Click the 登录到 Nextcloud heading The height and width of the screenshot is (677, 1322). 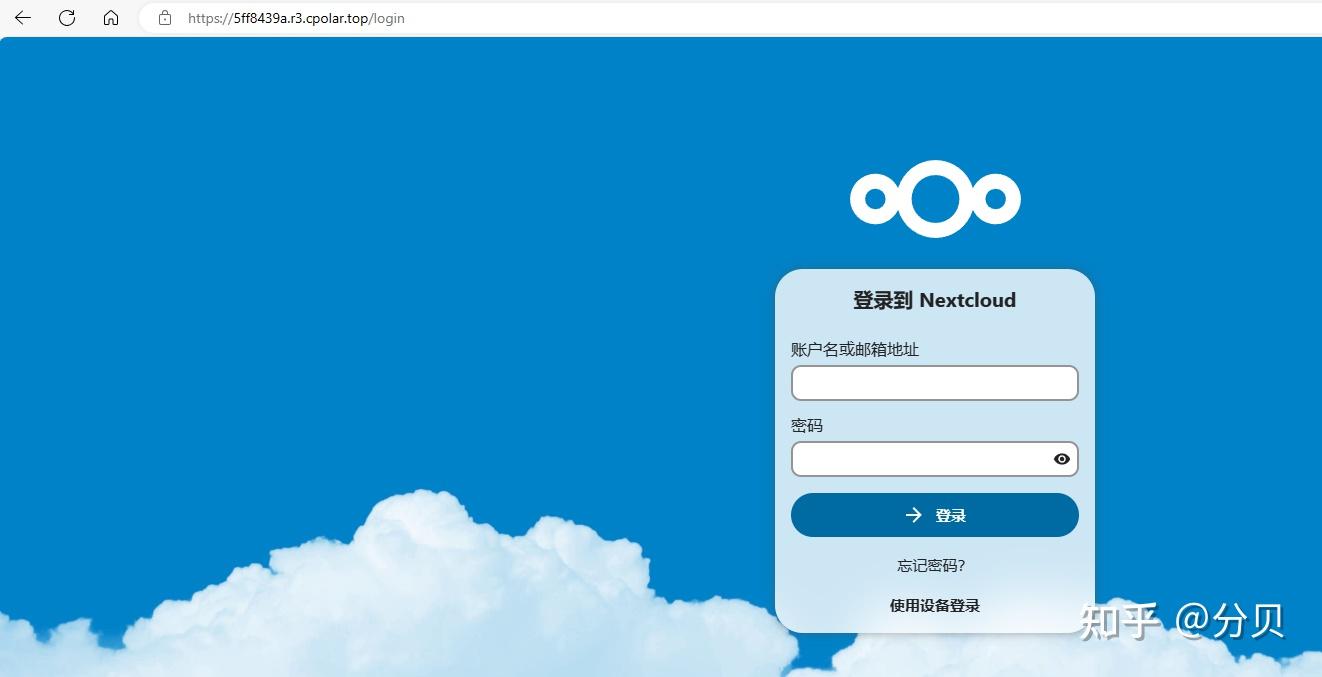(934, 300)
